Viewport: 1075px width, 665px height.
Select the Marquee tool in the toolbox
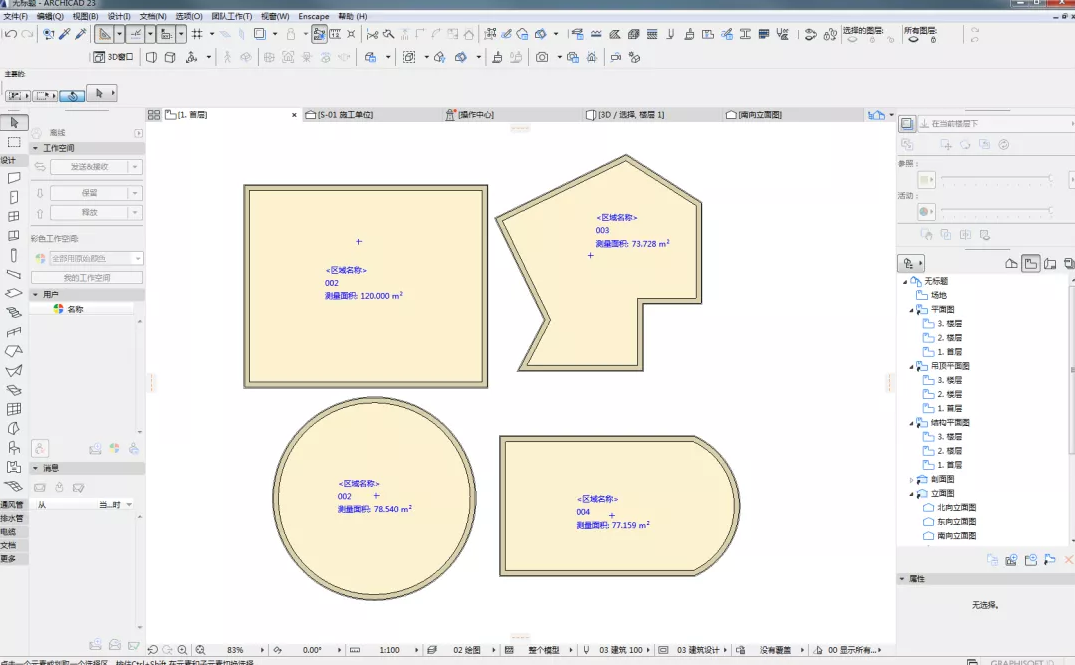pyautogui.click(x=14, y=142)
